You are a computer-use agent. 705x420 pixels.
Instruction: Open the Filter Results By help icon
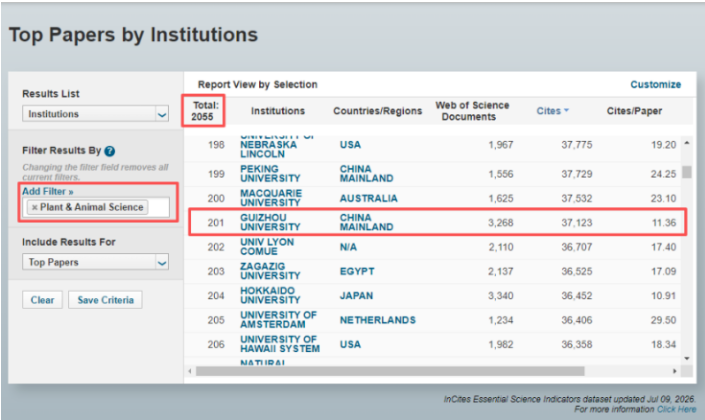(109, 151)
